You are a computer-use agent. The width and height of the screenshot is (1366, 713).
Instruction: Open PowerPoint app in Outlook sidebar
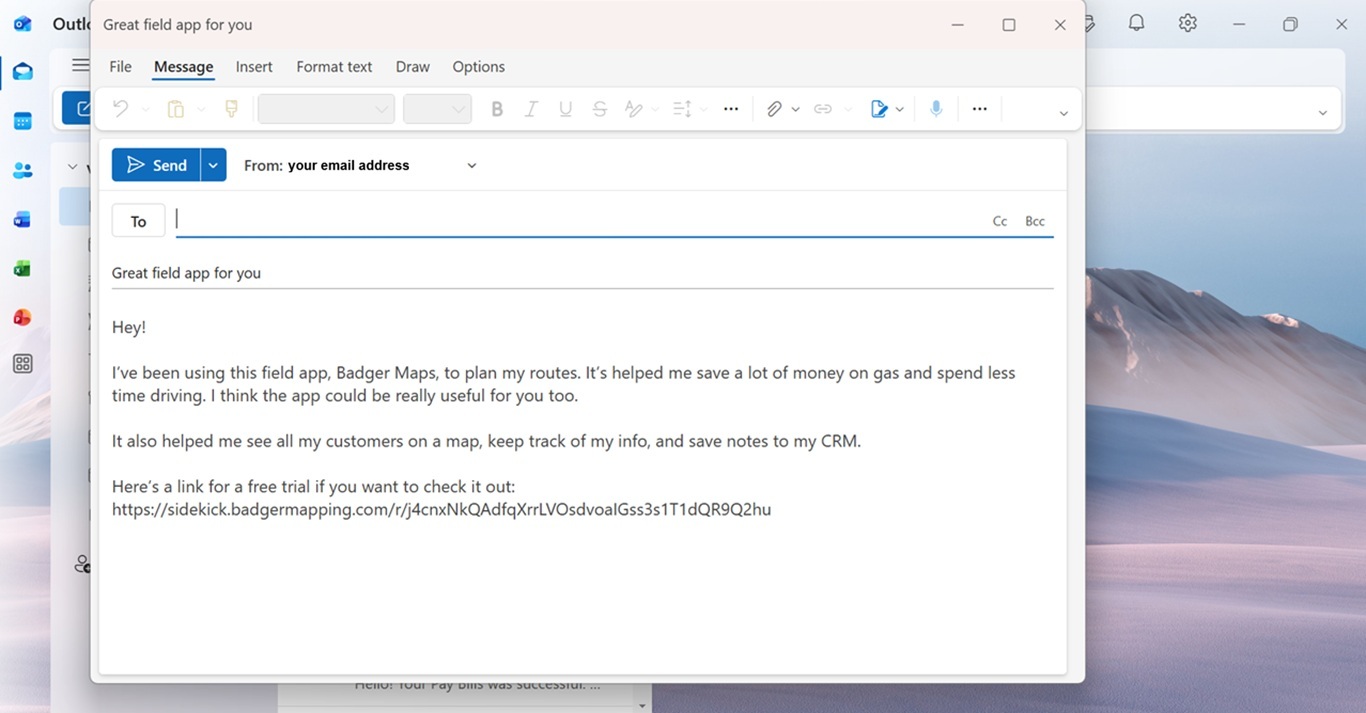coord(22,317)
